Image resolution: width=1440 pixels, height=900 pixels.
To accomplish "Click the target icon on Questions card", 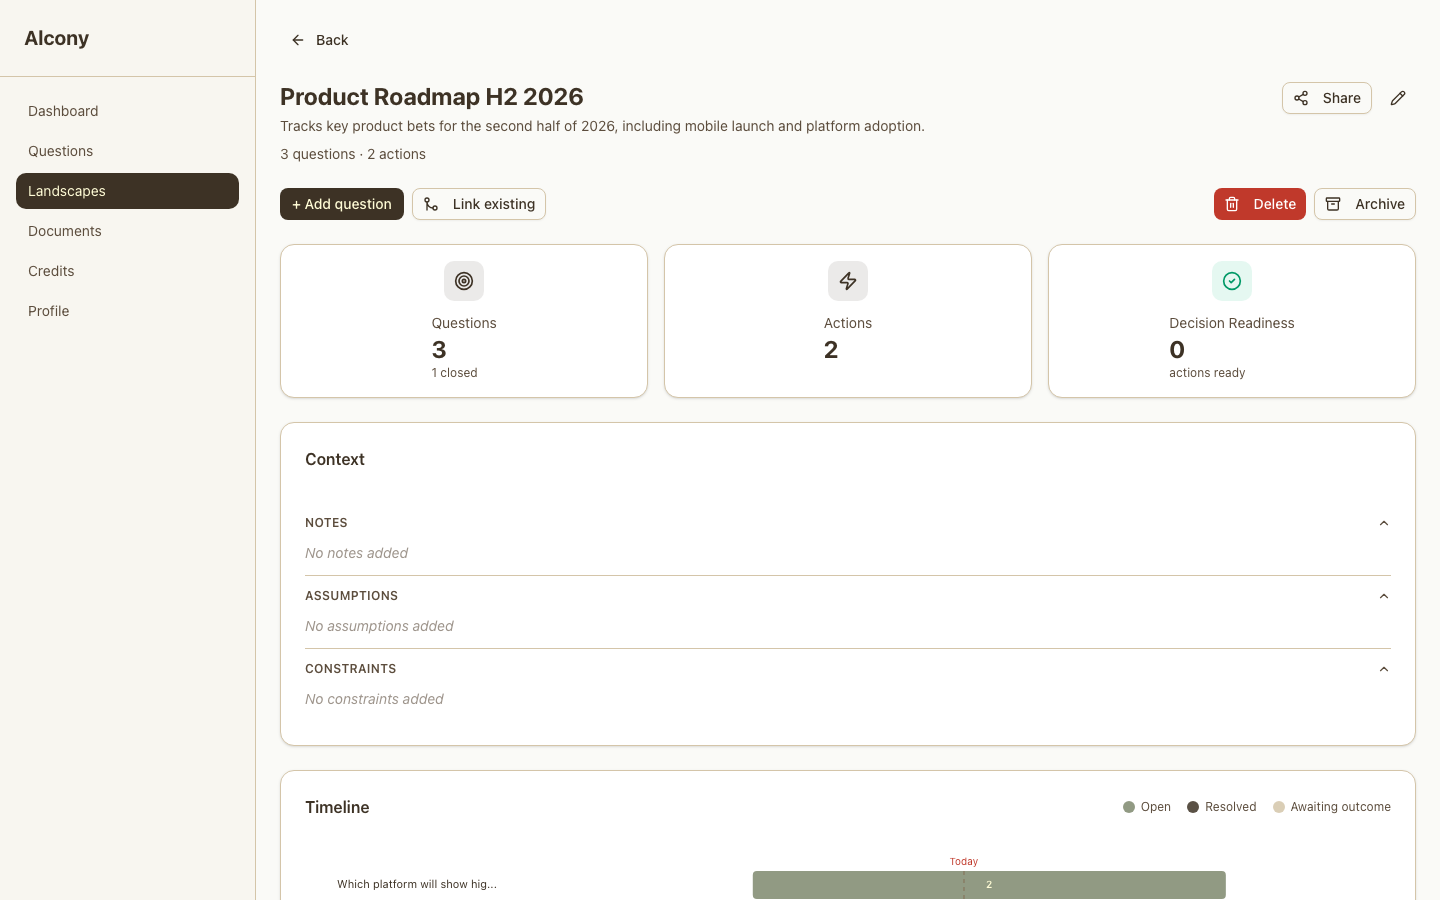I will (464, 281).
